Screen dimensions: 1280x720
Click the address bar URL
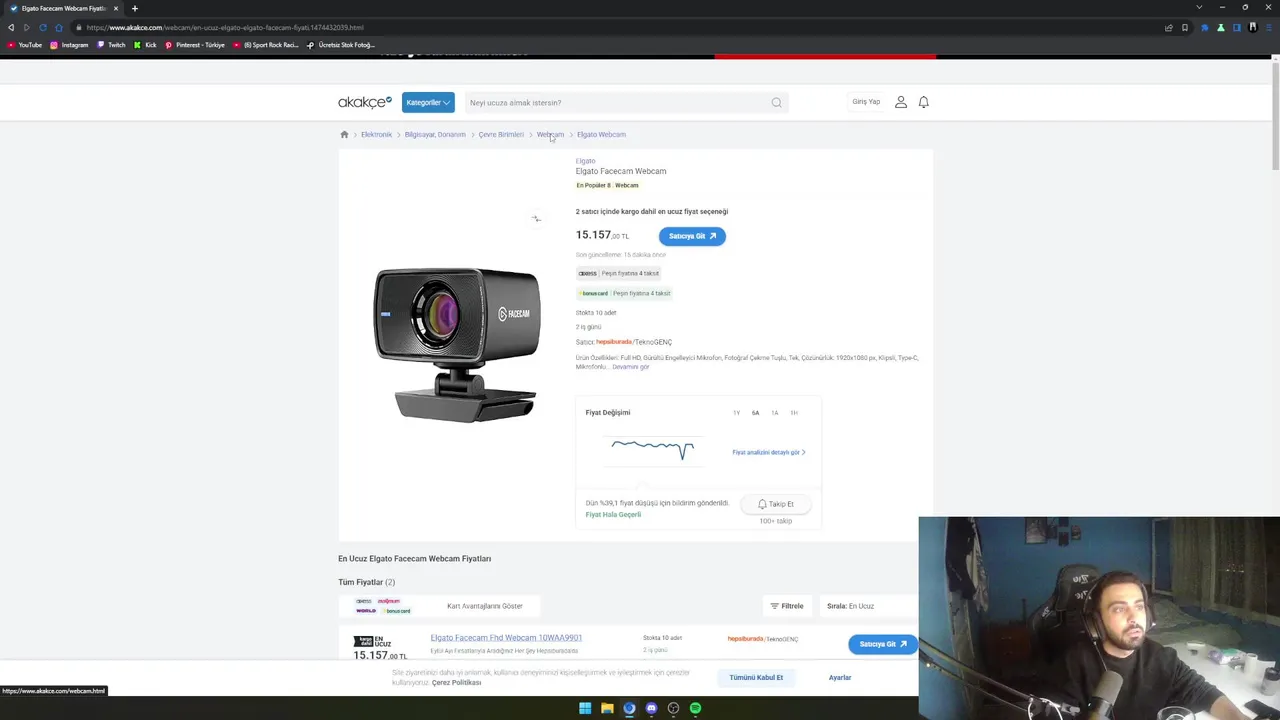click(225, 27)
